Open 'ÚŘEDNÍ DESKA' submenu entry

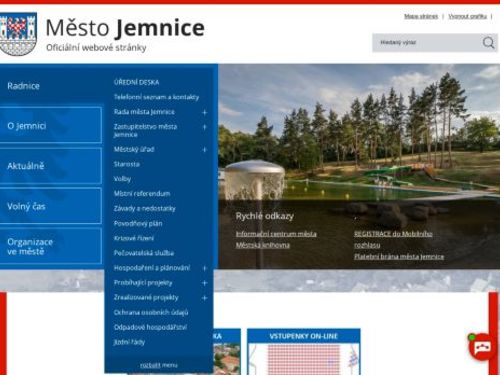[x=136, y=82]
